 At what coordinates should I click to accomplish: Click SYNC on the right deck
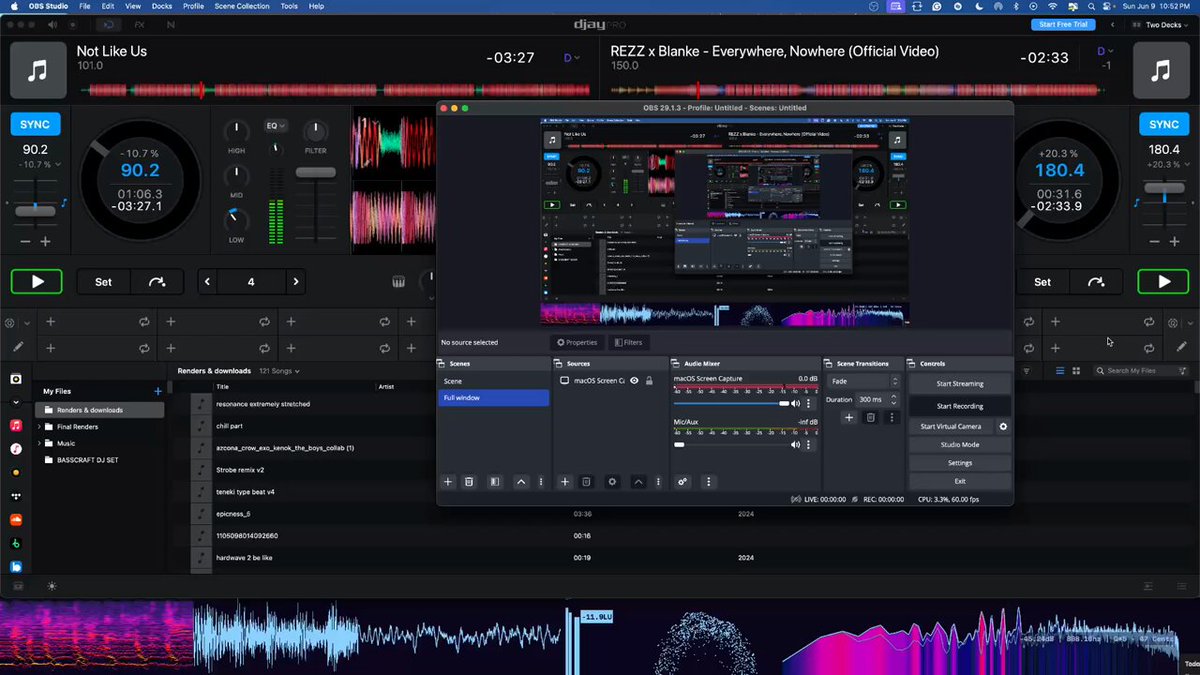tap(1164, 125)
